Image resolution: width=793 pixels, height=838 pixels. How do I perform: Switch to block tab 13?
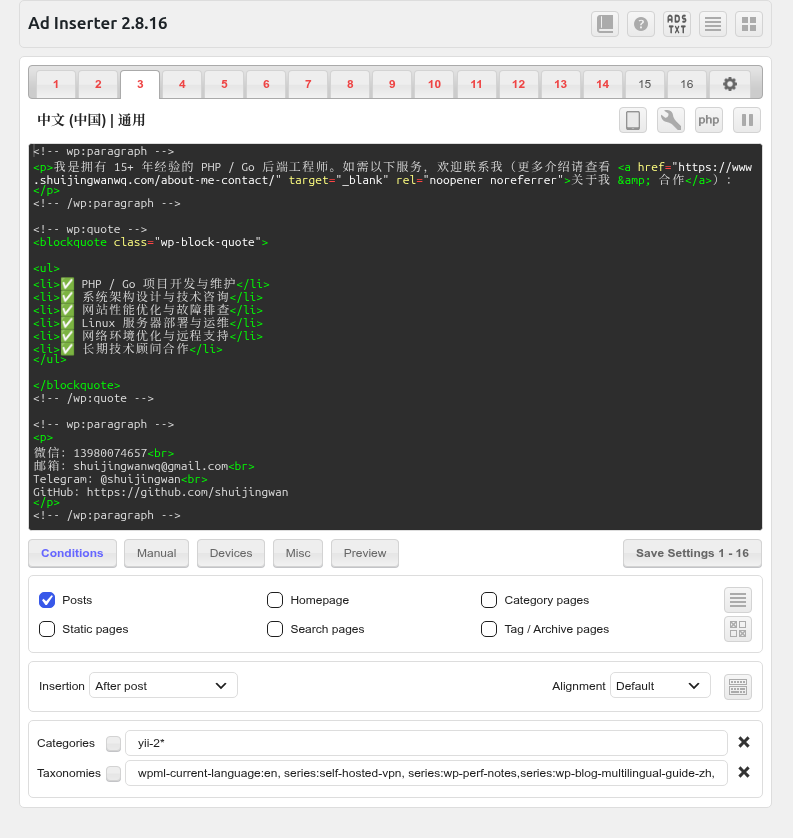(561, 84)
